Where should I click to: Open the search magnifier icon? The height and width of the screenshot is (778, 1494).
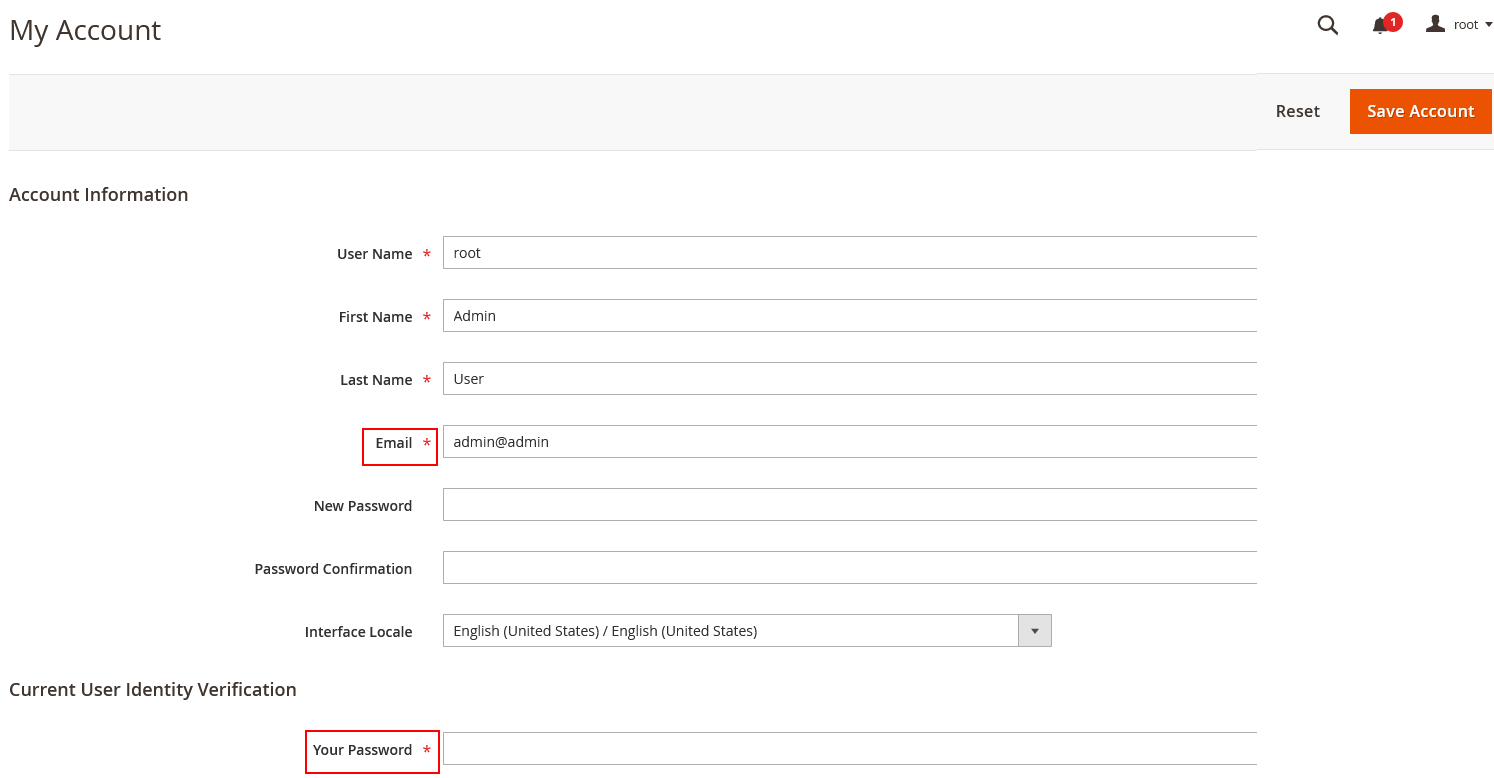1327,25
